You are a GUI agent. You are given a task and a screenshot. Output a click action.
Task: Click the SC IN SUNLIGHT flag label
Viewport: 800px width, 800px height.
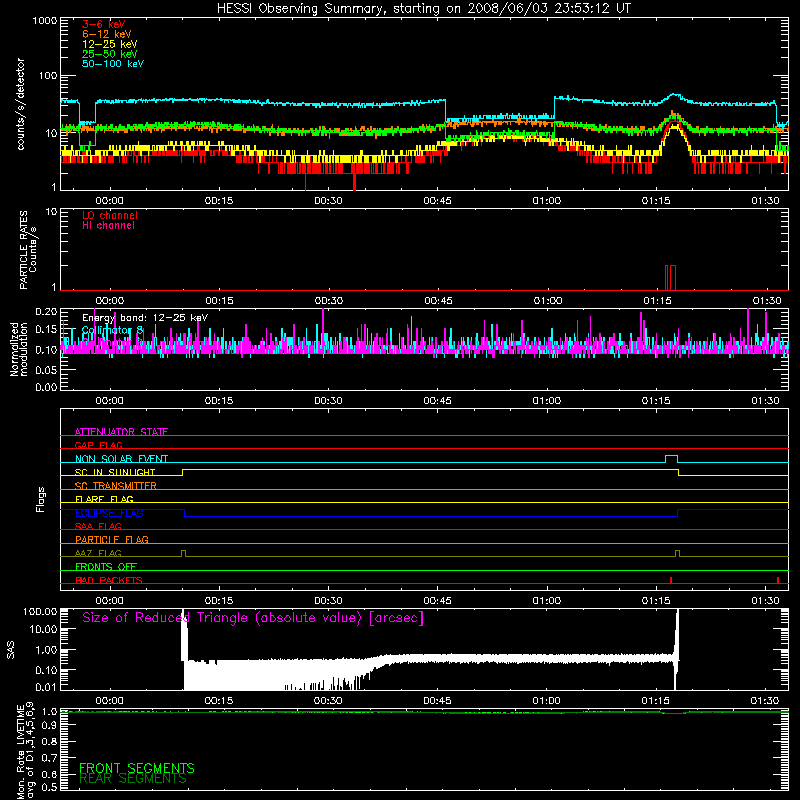pos(115,472)
